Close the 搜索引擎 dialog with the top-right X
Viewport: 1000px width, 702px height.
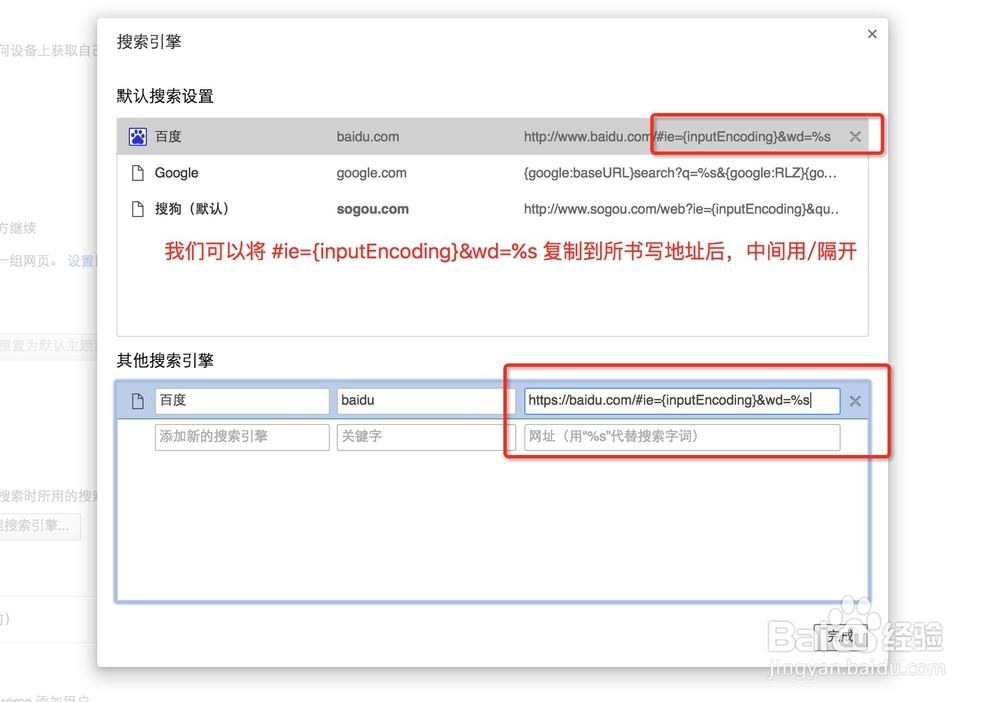pos(872,34)
